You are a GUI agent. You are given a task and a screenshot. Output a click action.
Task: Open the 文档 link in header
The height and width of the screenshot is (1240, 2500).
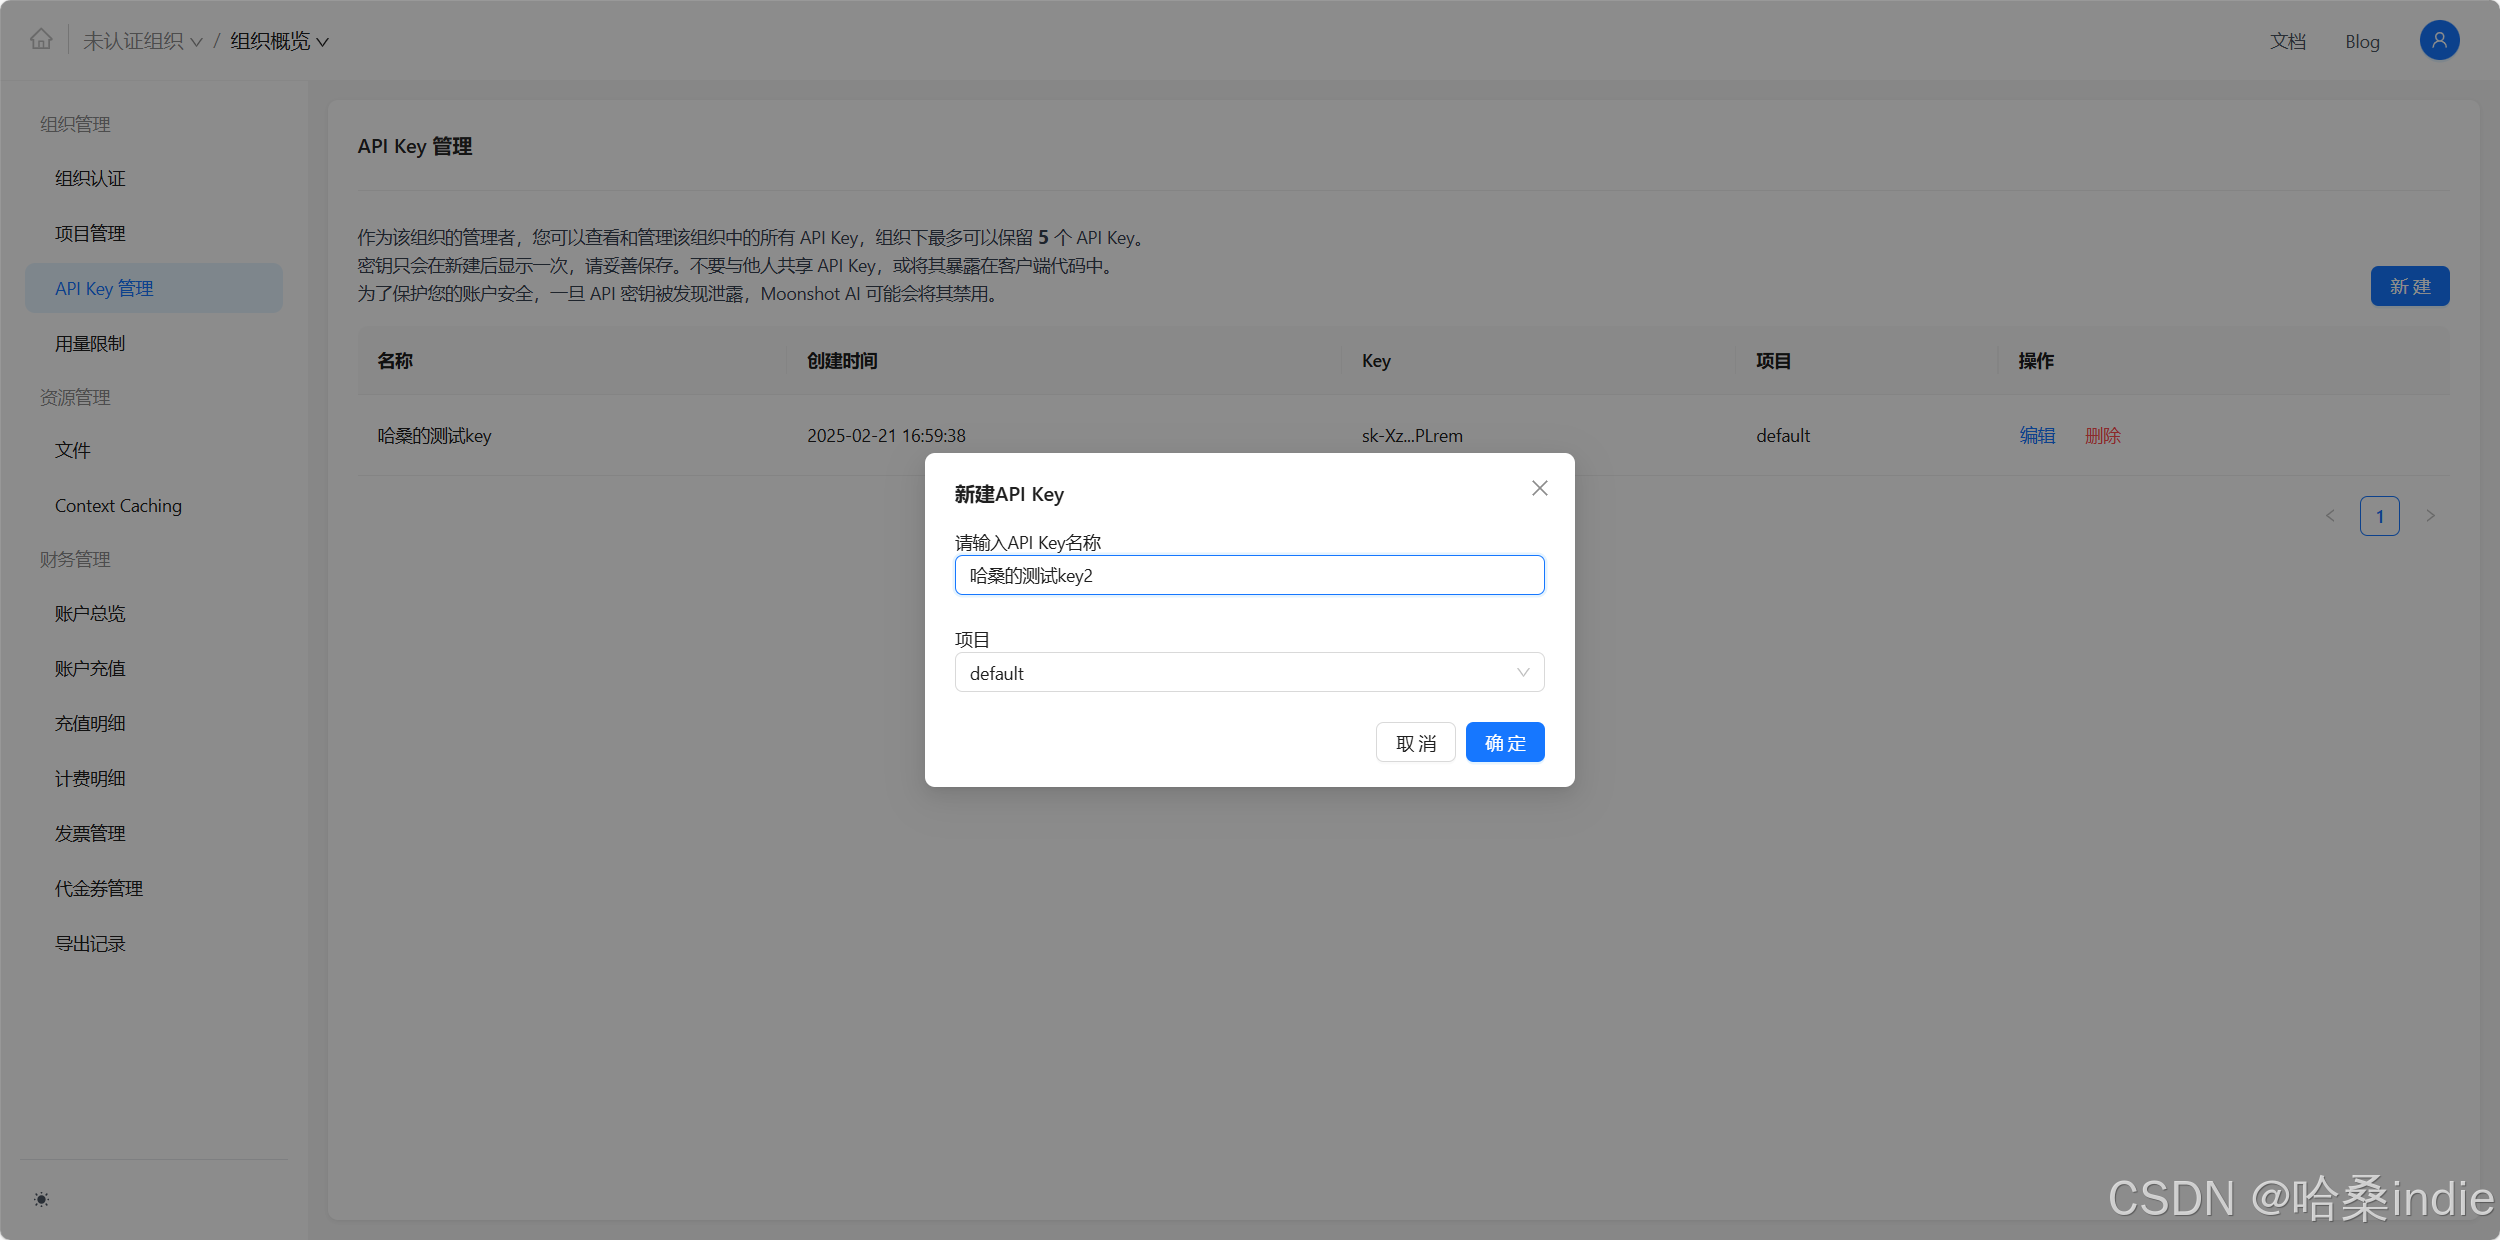pyautogui.click(x=2287, y=42)
